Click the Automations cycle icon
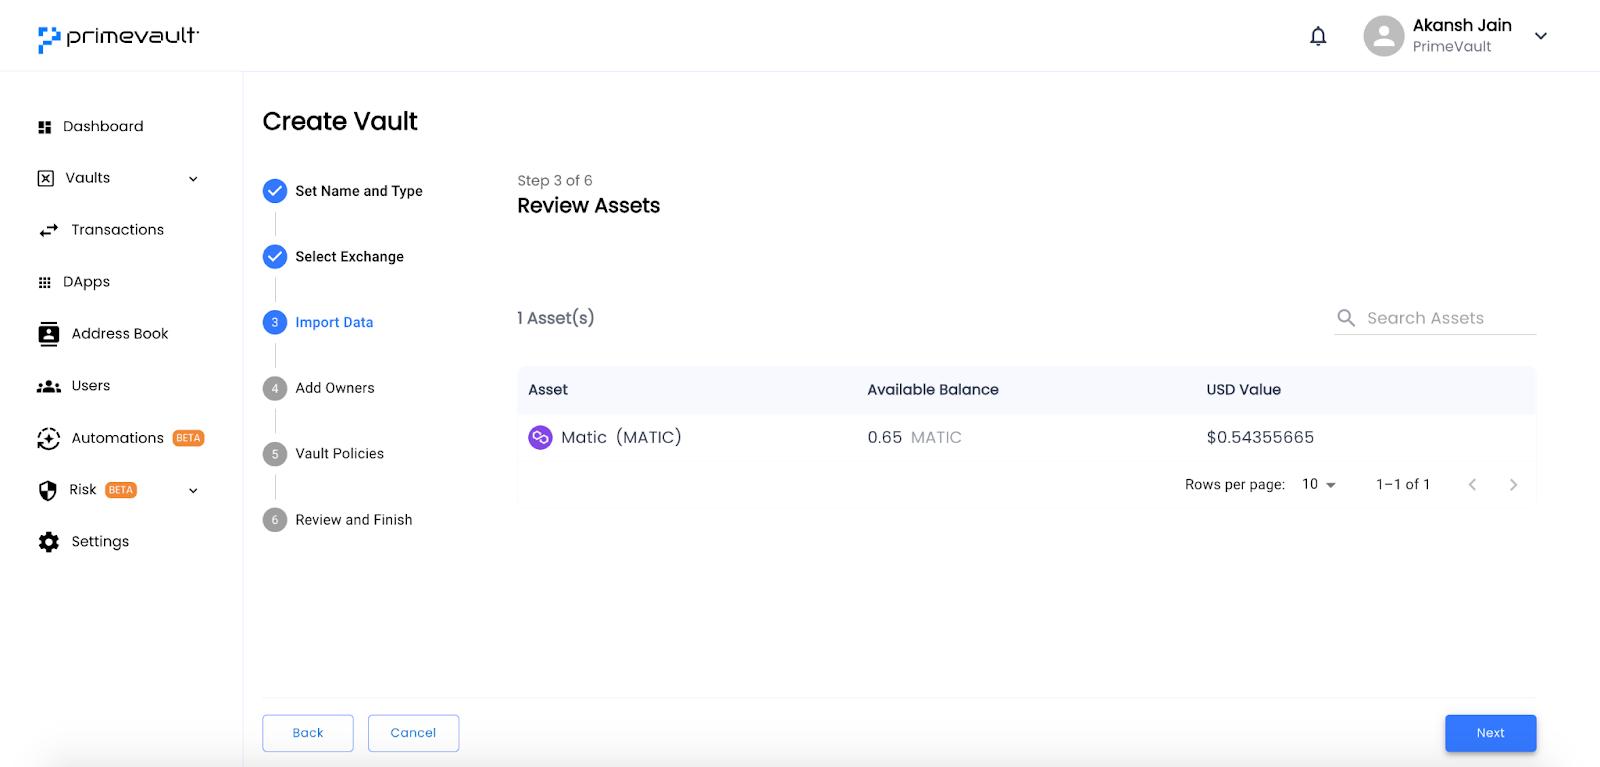The width and height of the screenshot is (1600, 767). coord(49,438)
